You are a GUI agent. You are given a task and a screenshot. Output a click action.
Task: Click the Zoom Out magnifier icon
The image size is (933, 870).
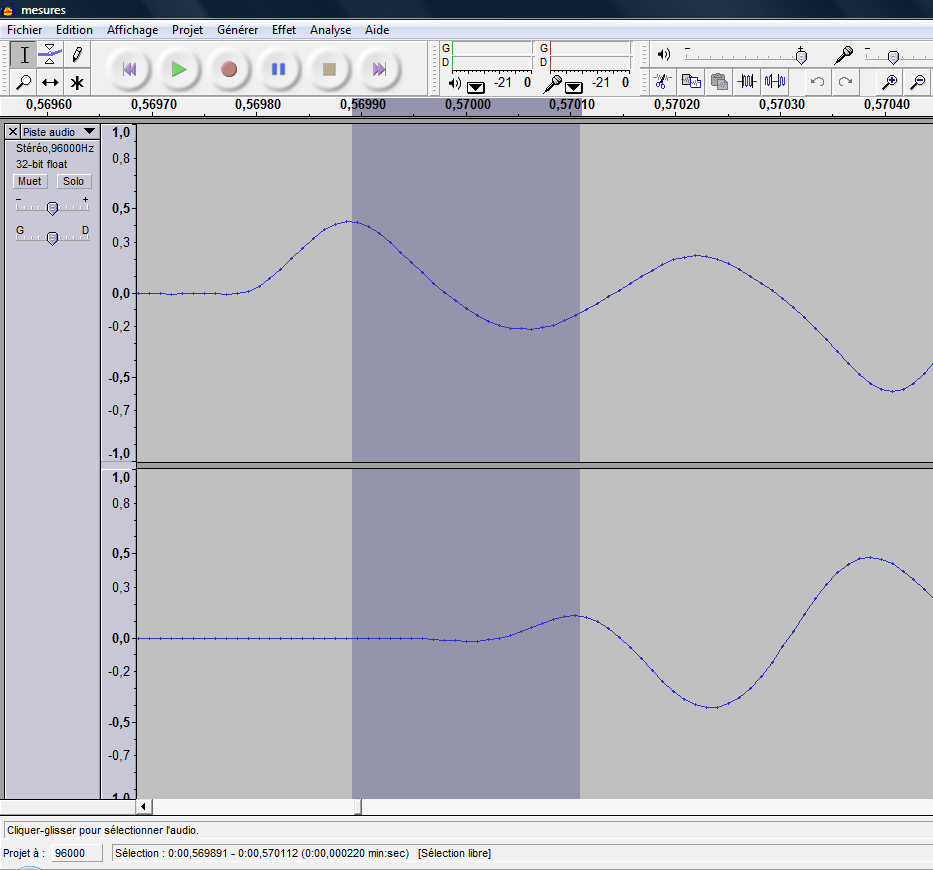[918, 82]
